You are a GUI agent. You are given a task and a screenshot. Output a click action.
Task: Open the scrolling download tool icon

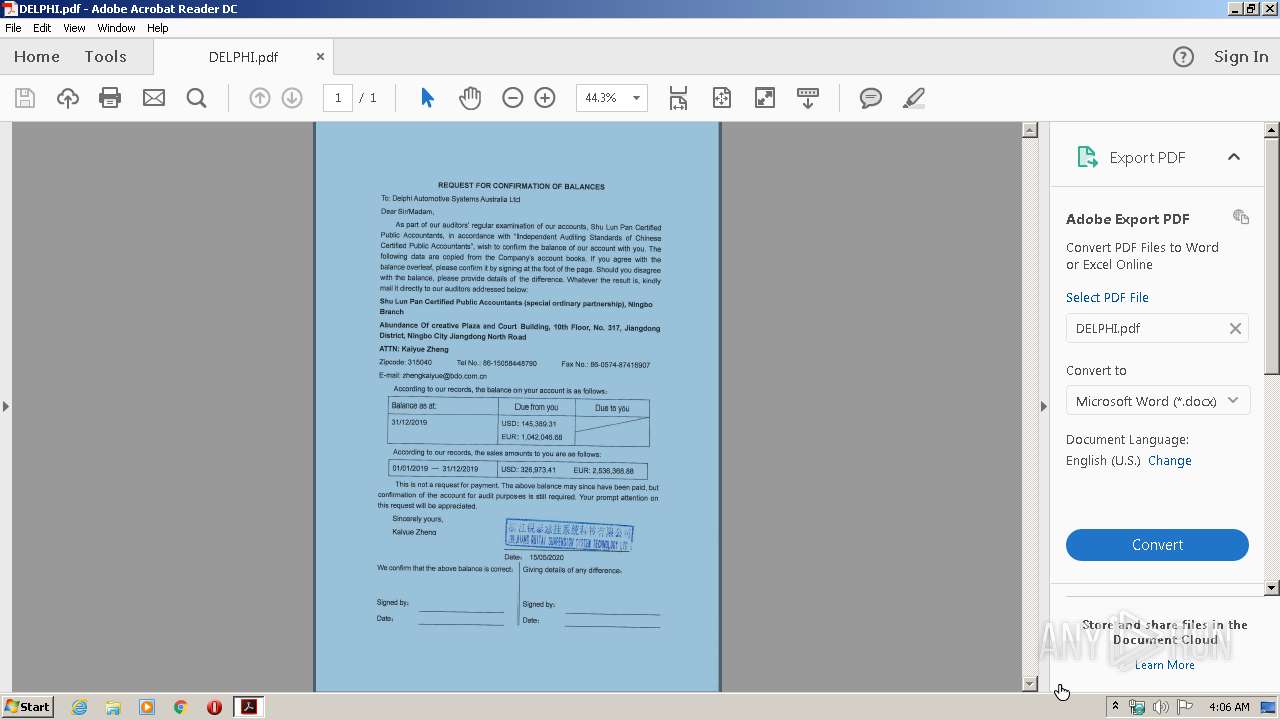tap(808, 98)
